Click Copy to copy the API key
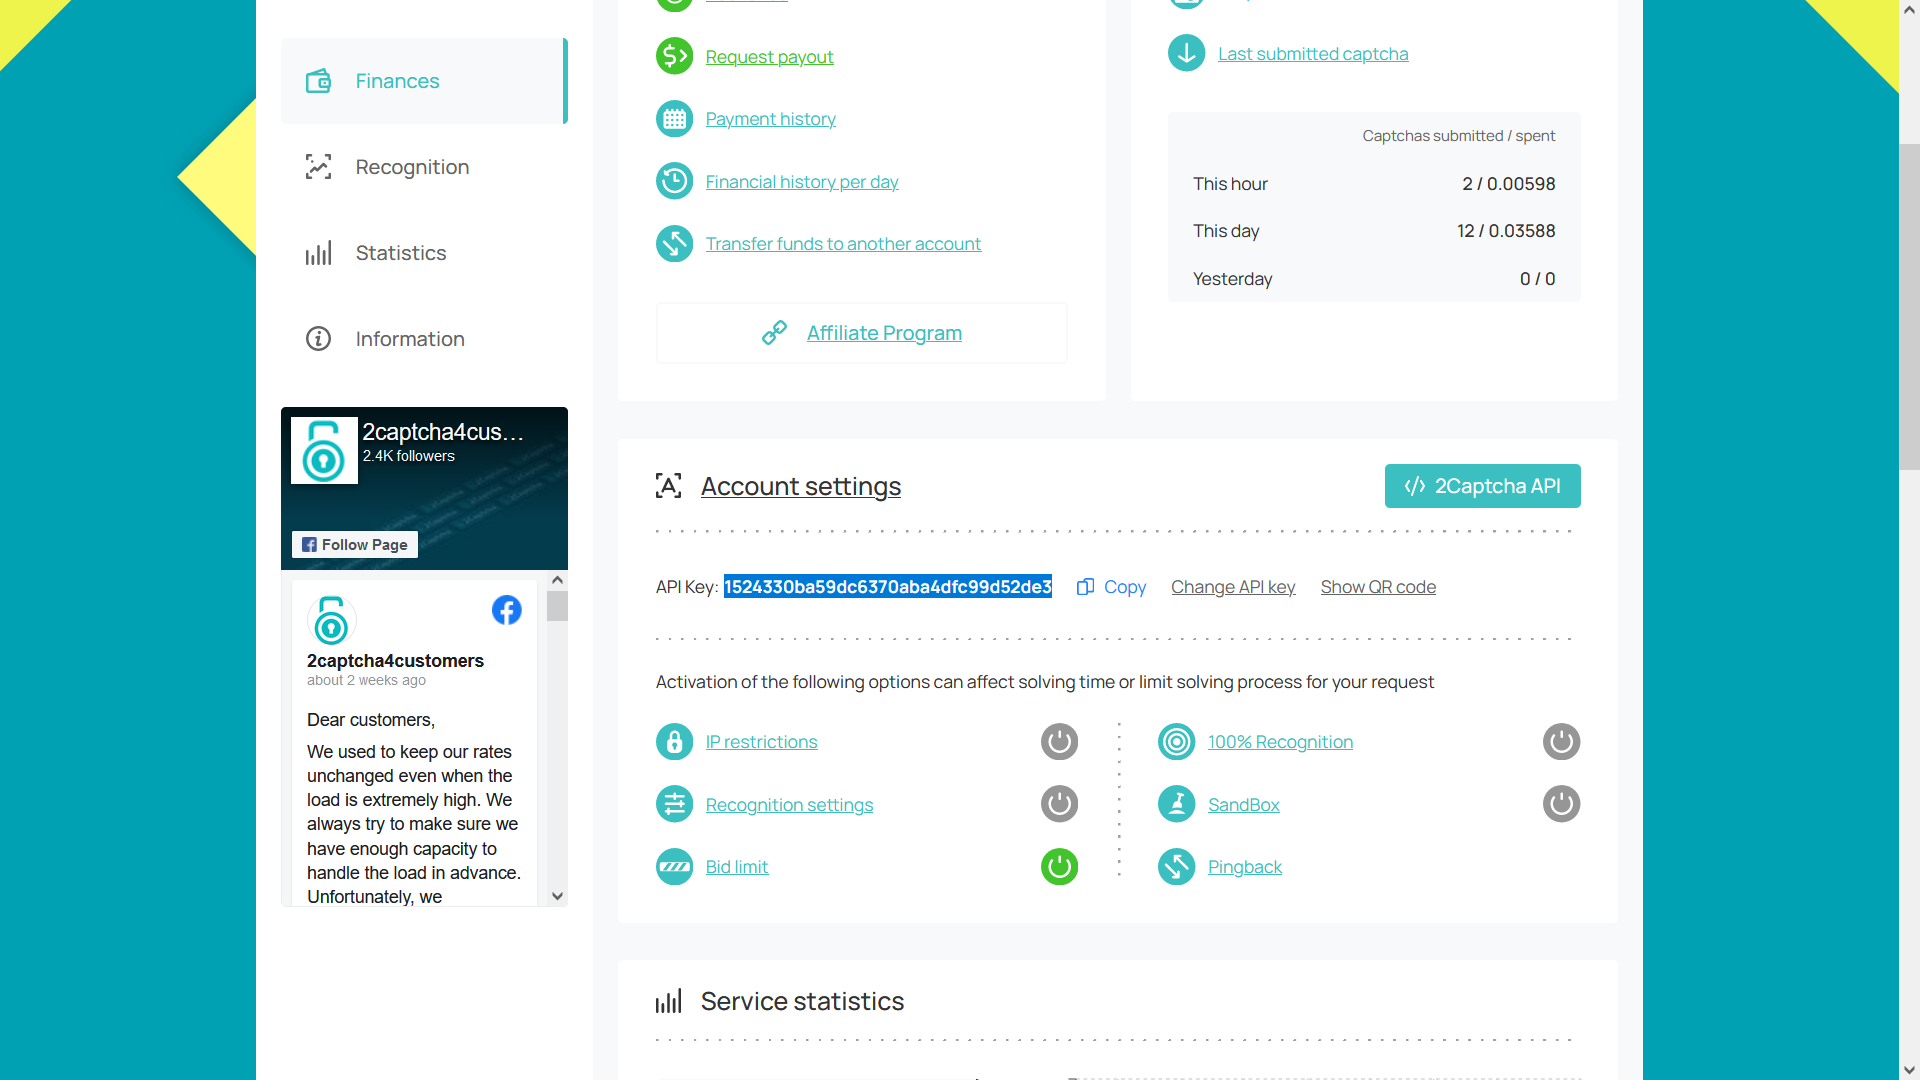Viewport: 1920px width, 1080px height. (x=1112, y=585)
